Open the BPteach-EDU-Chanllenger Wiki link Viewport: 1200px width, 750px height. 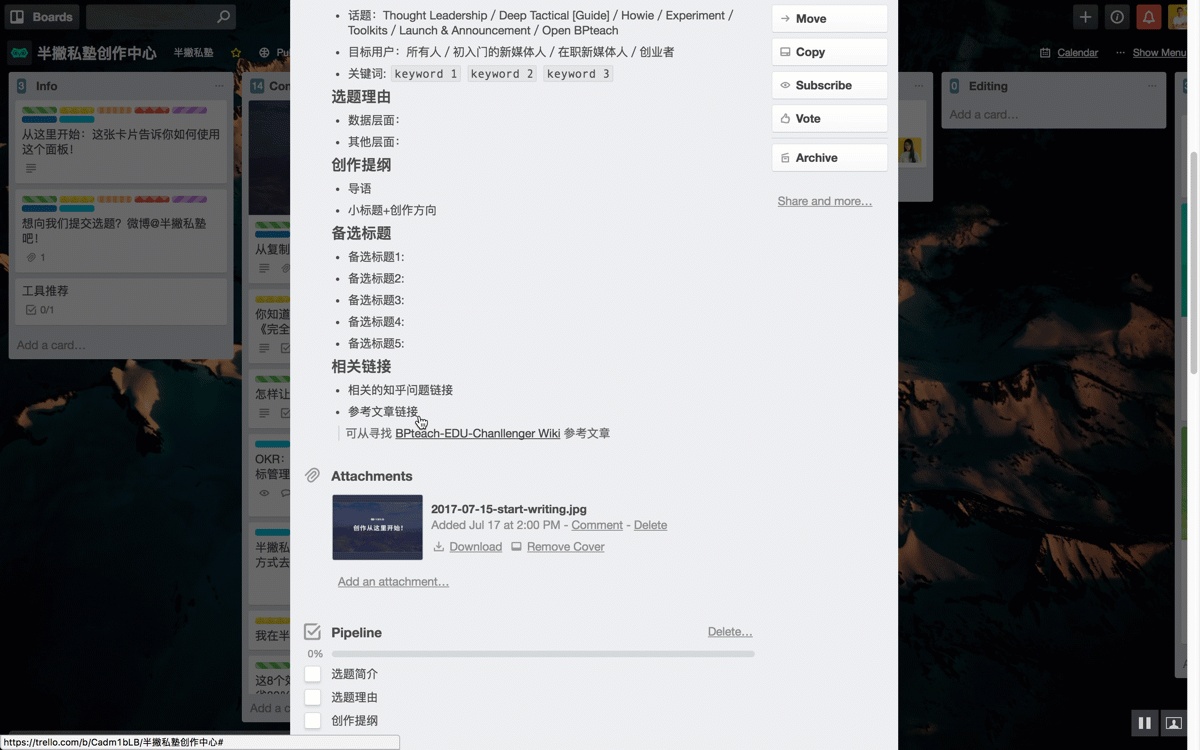477,433
